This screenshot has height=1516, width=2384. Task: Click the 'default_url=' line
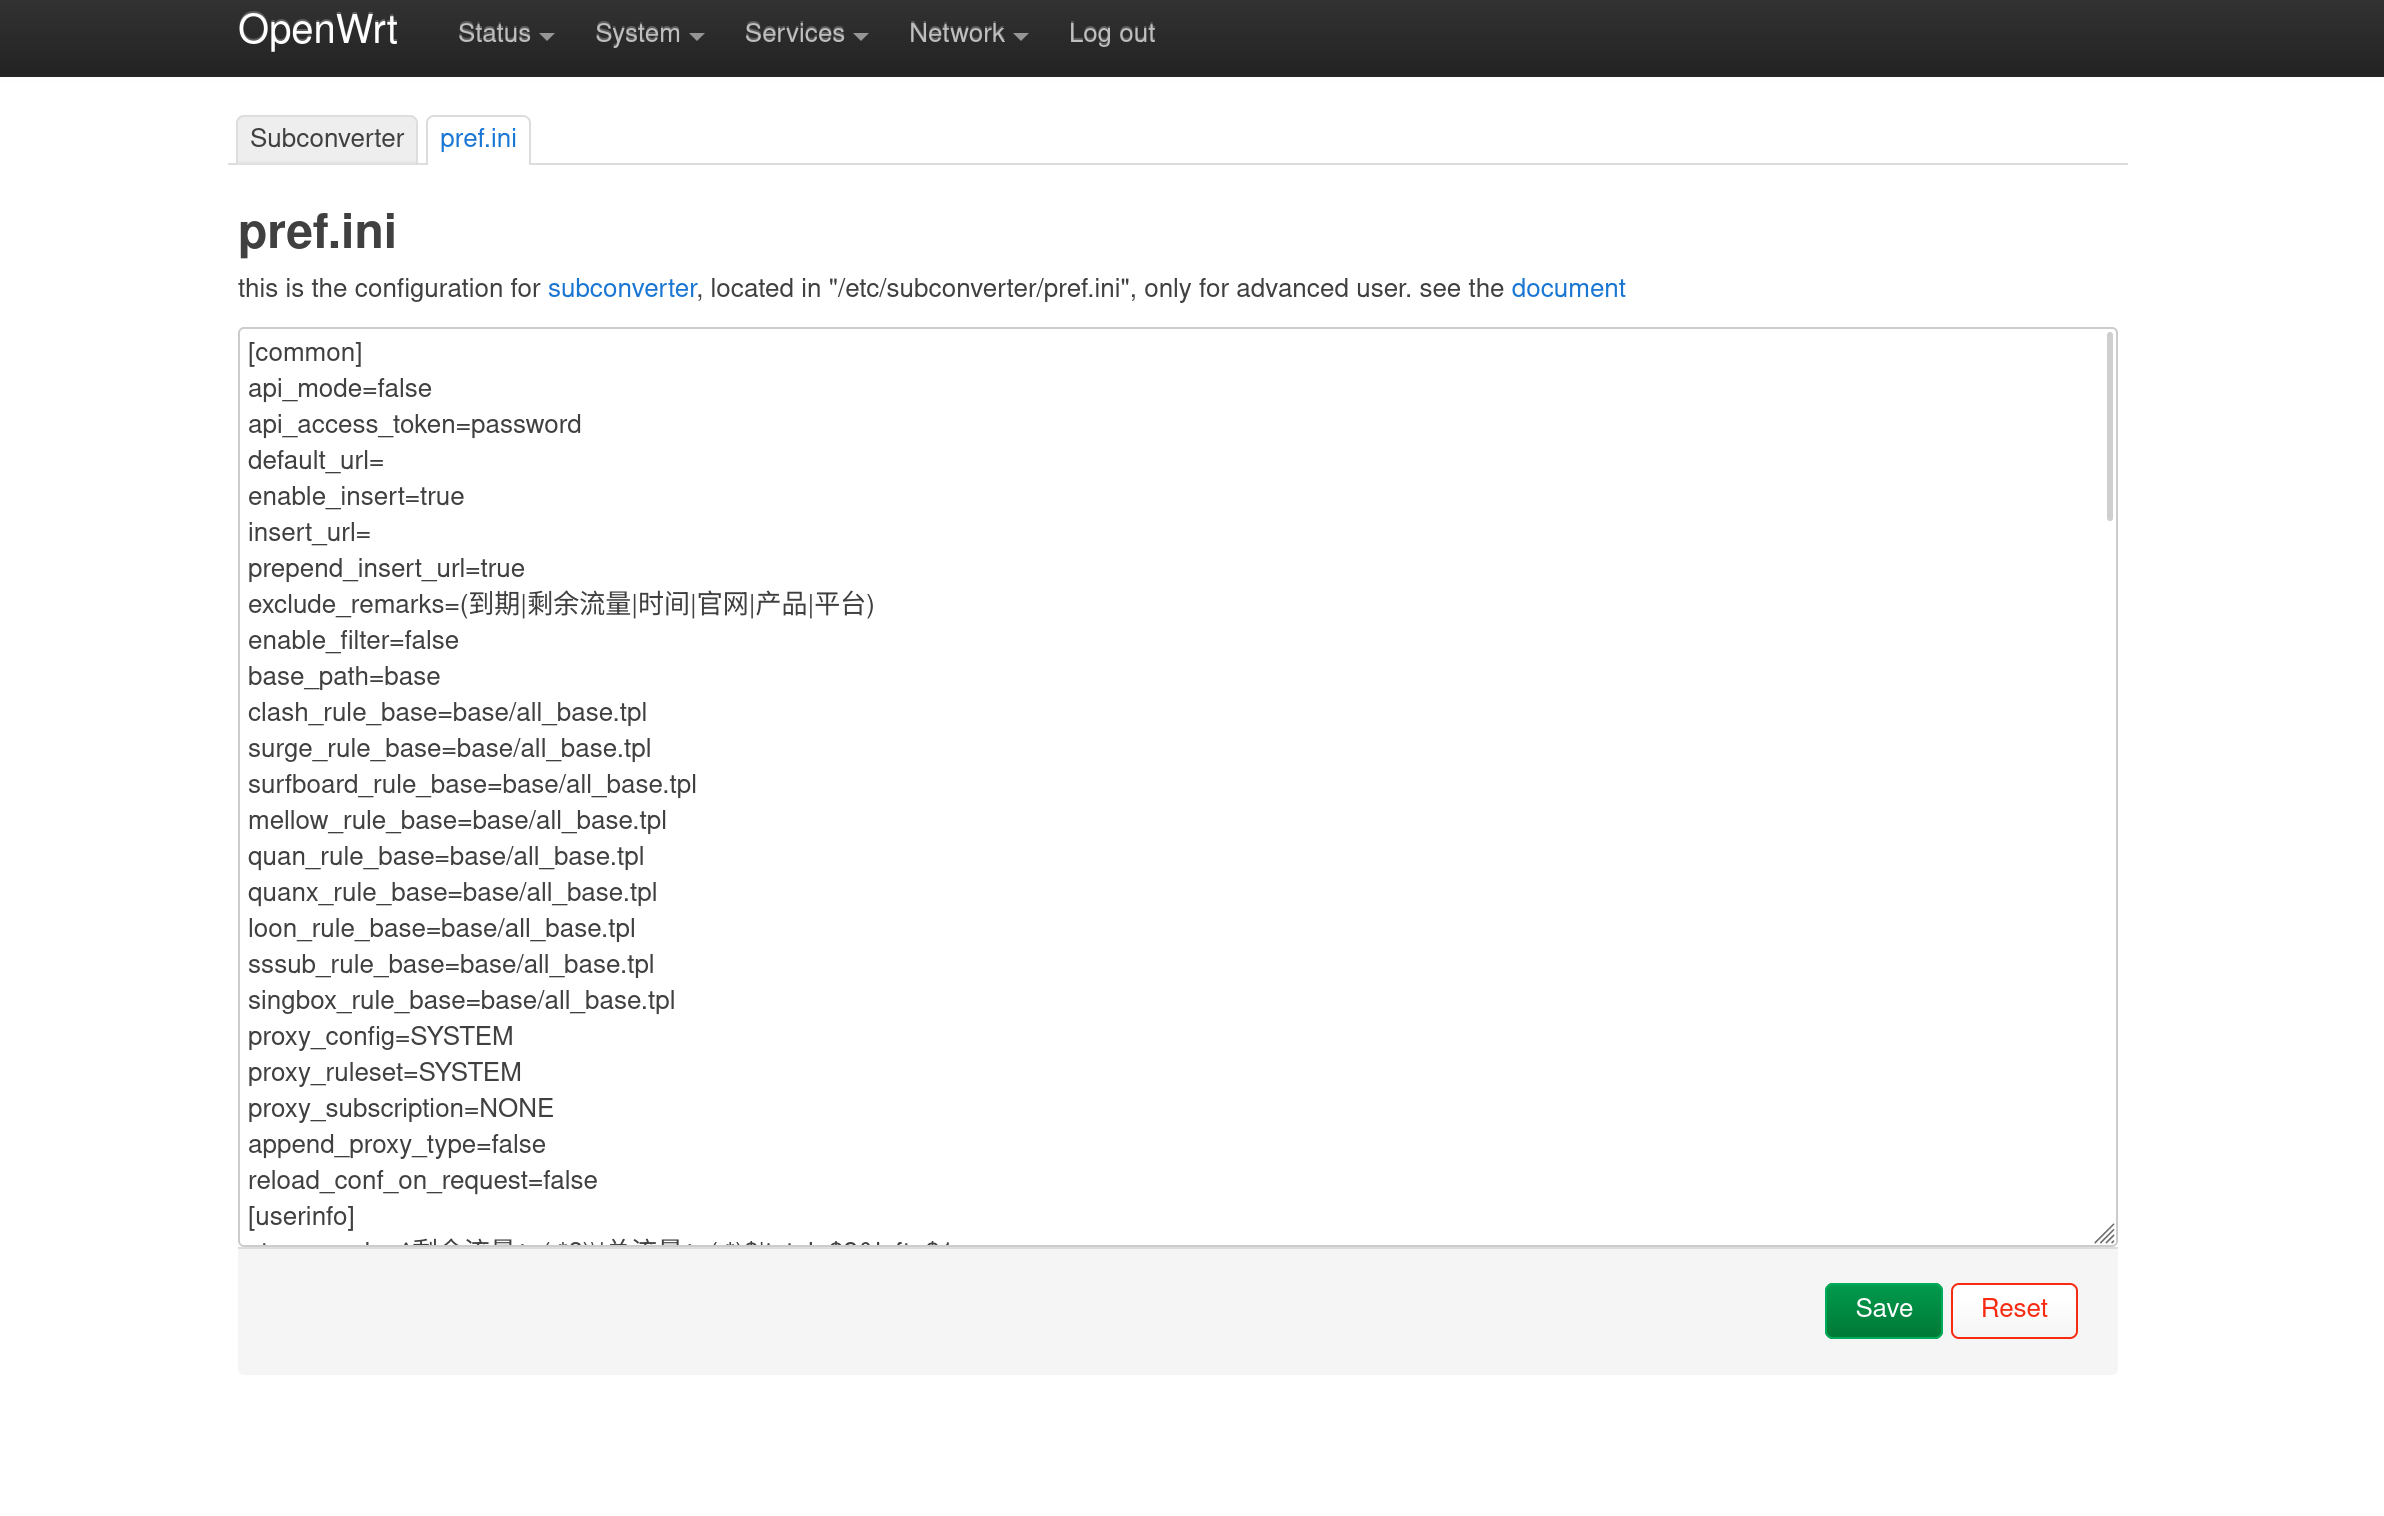[x=316, y=461]
